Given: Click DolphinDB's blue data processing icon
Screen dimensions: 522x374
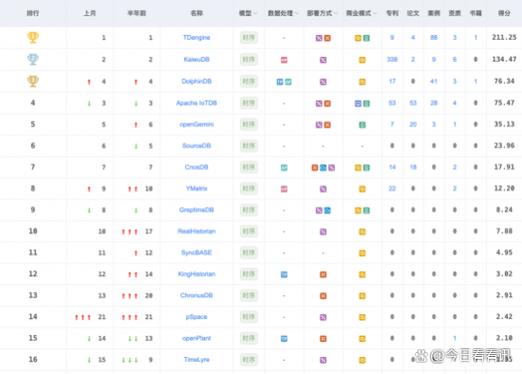Looking at the screenshot, I should click(x=280, y=82).
